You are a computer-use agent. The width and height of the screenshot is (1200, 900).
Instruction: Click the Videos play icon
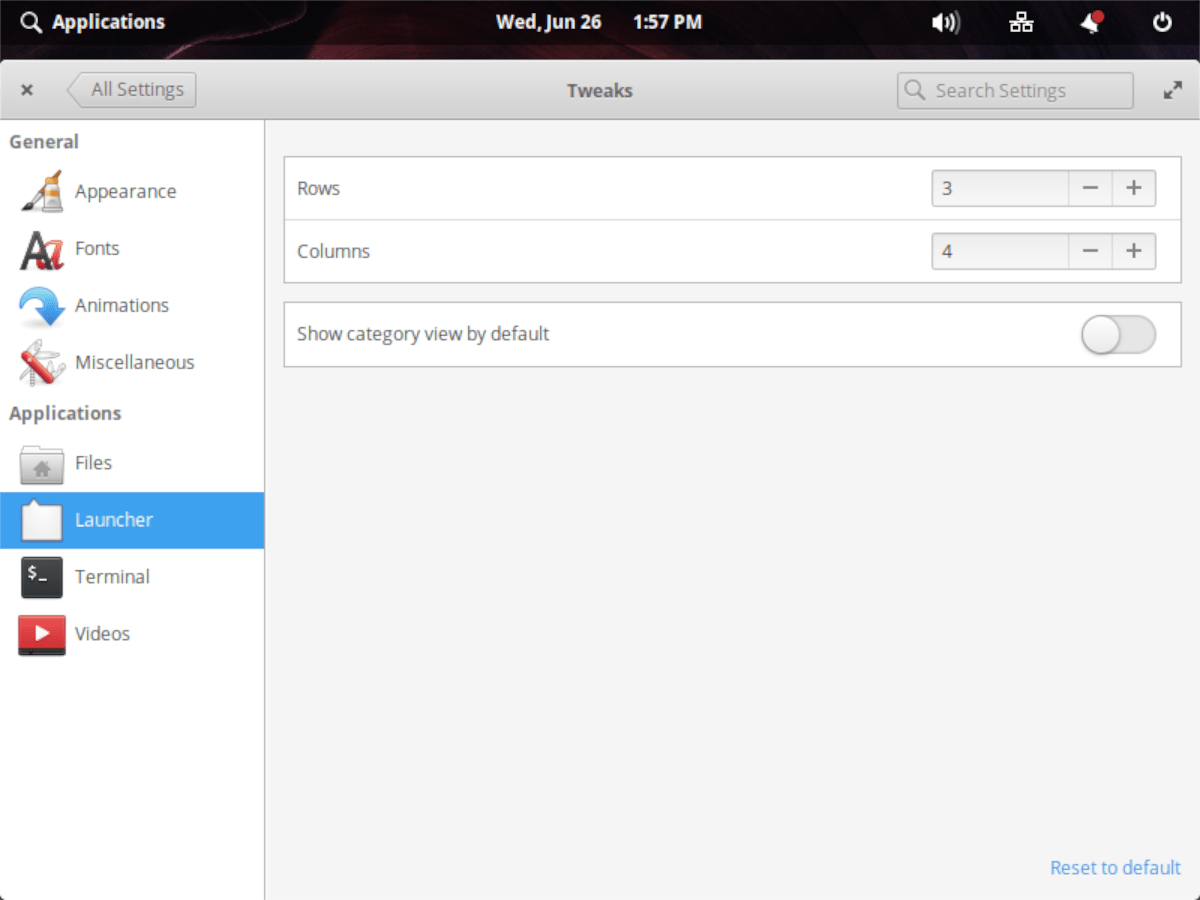tap(42, 634)
